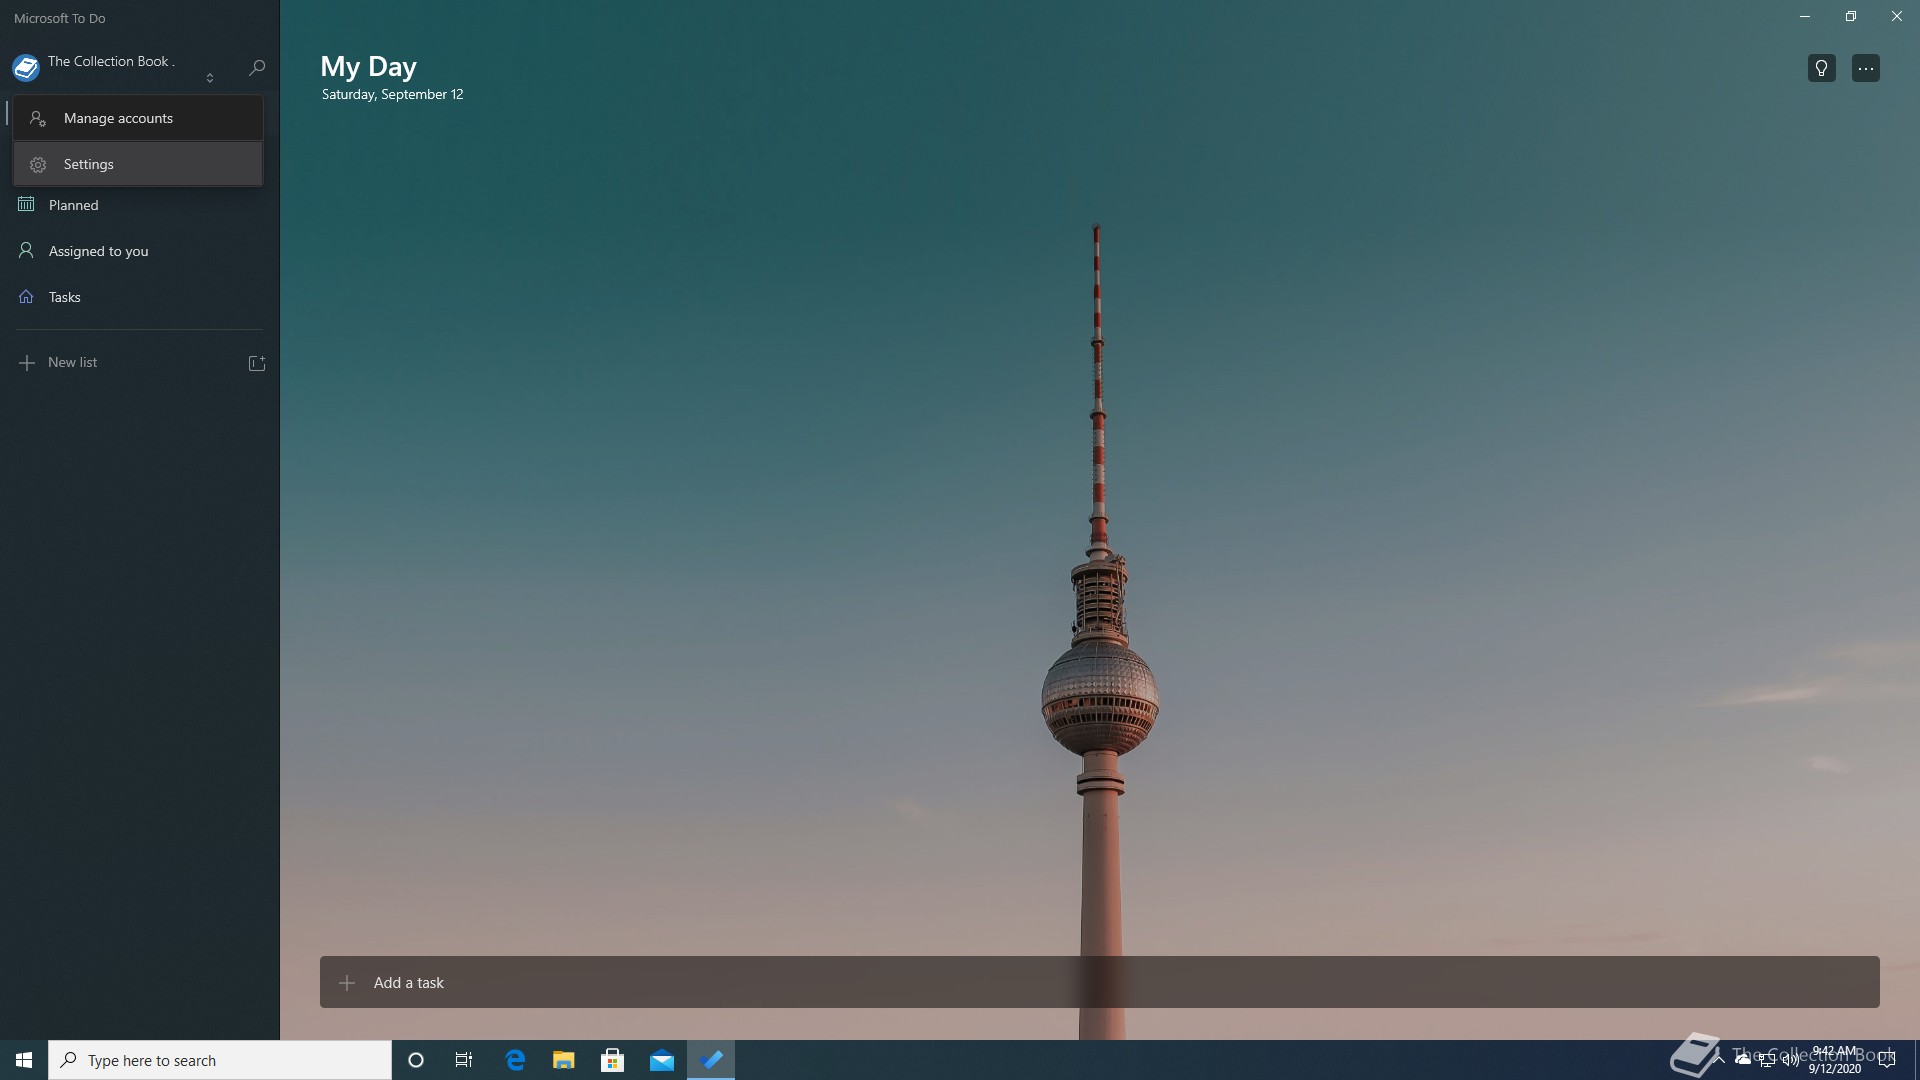1920x1080 pixels.
Task: Open Task View on the taskbar
Action: [x=464, y=1060]
